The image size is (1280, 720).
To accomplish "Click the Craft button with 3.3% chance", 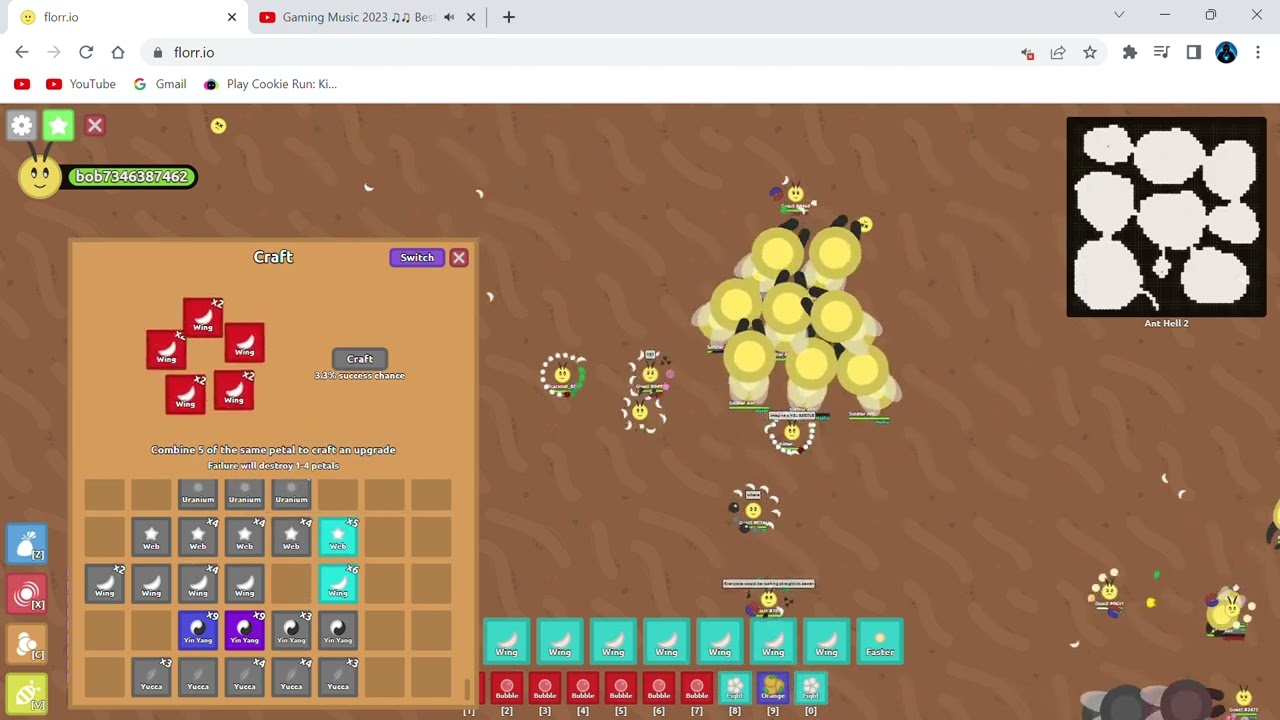I will (x=360, y=359).
